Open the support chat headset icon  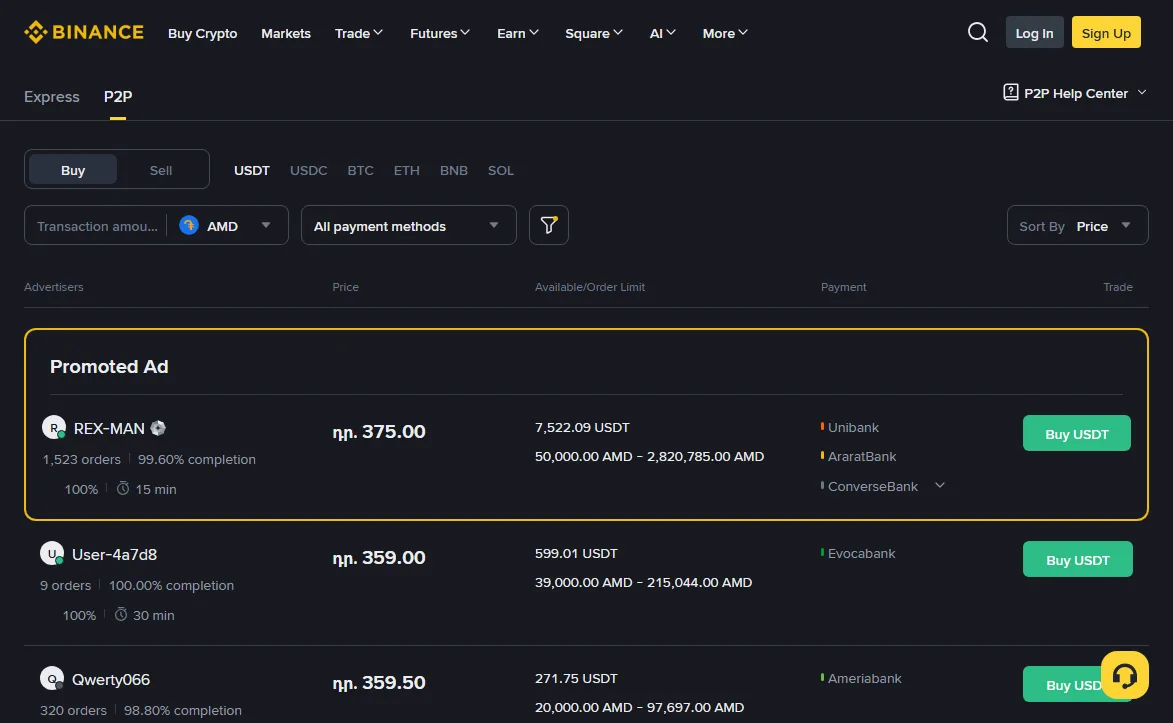1124,675
